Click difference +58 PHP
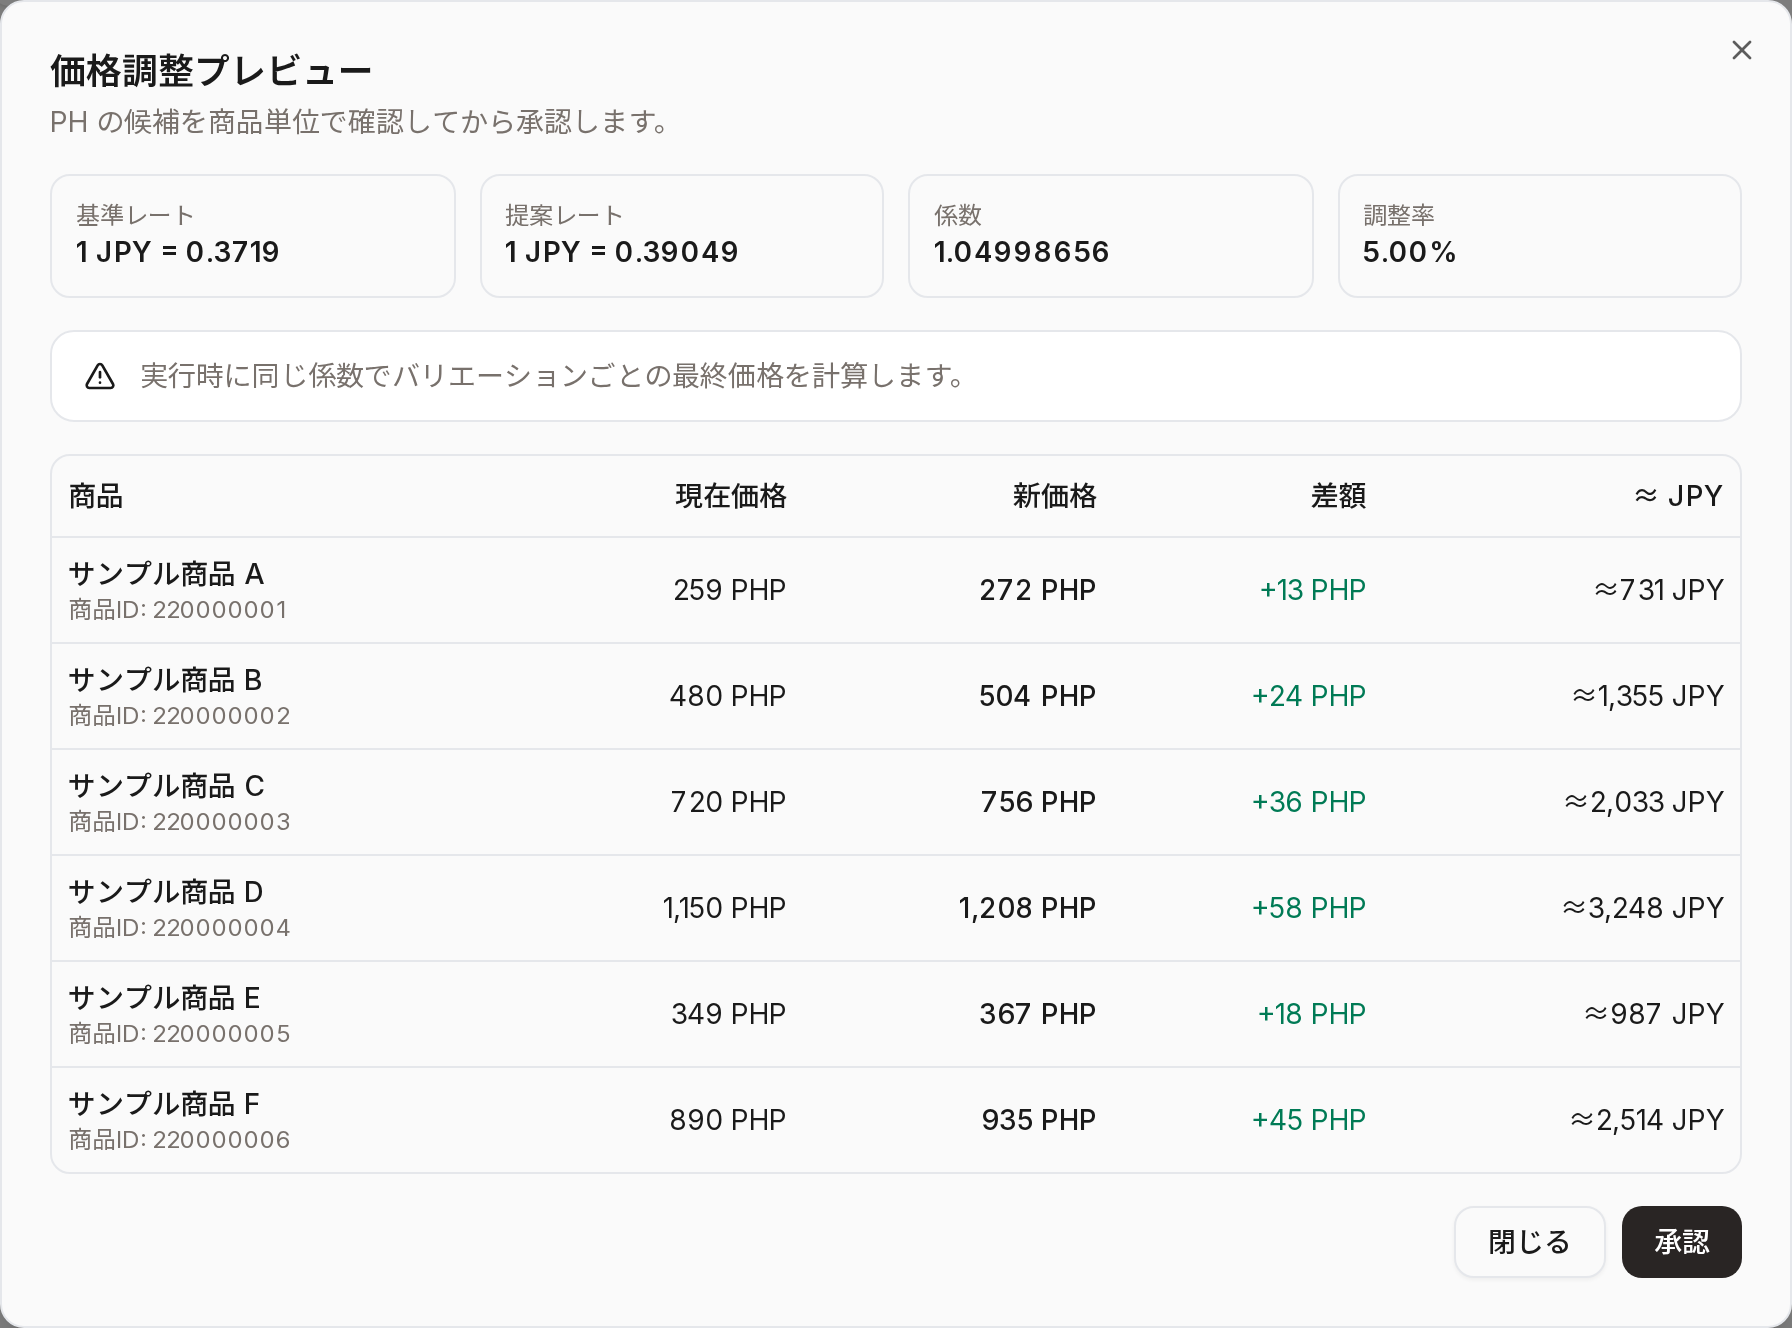This screenshot has height=1328, width=1792. tap(1309, 908)
